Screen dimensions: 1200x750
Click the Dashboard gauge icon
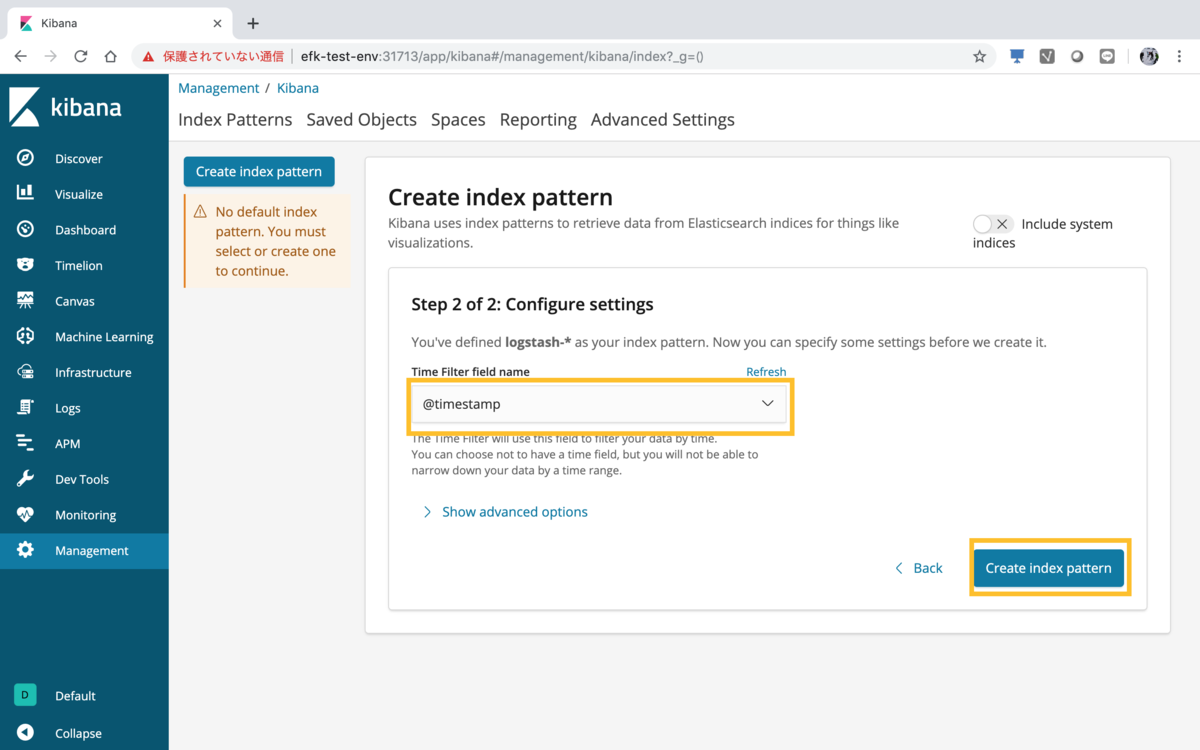click(25, 229)
